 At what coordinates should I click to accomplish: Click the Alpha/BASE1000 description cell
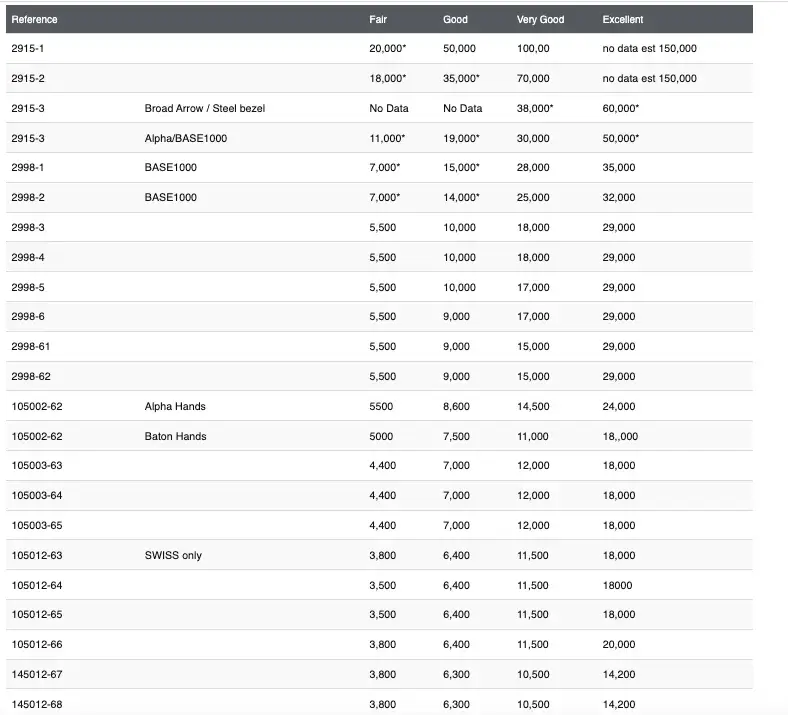tap(186, 138)
